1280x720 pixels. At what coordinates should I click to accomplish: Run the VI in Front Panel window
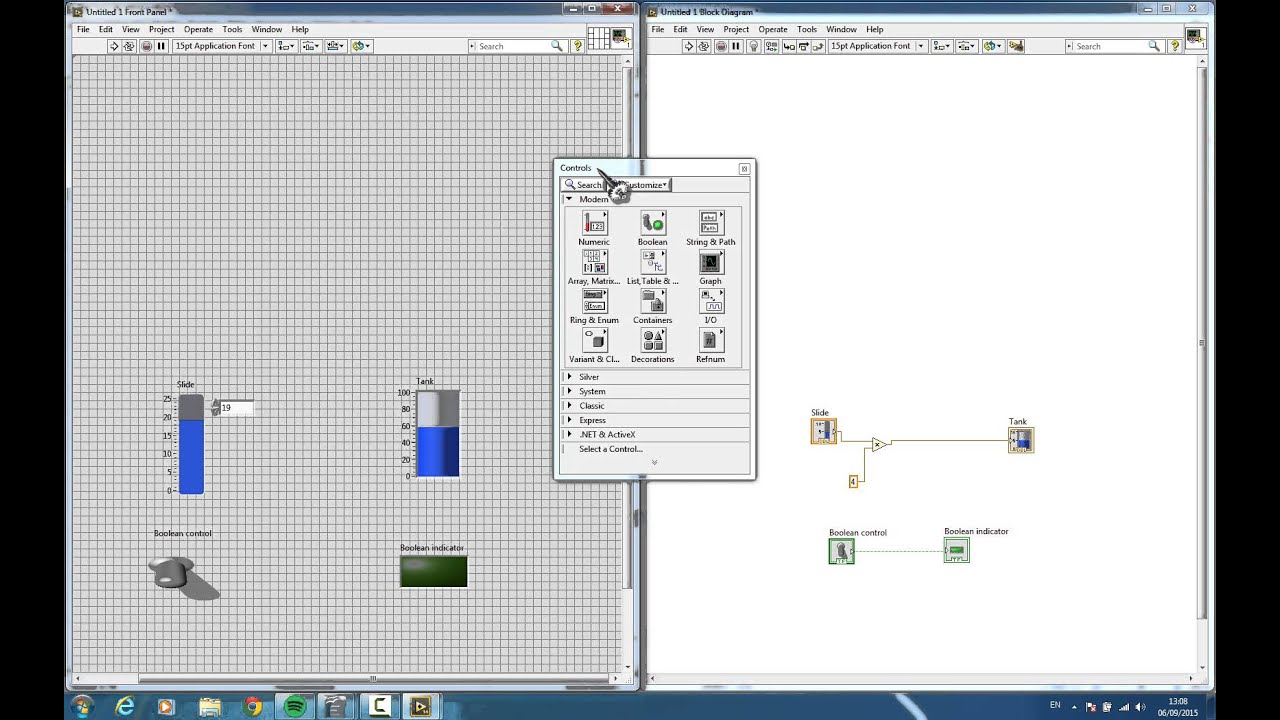point(114,46)
